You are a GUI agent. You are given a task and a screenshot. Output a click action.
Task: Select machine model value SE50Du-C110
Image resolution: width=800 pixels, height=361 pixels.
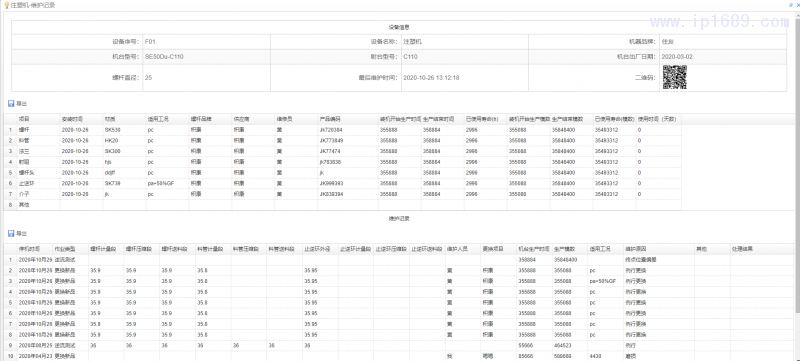pyautogui.click(x=164, y=57)
